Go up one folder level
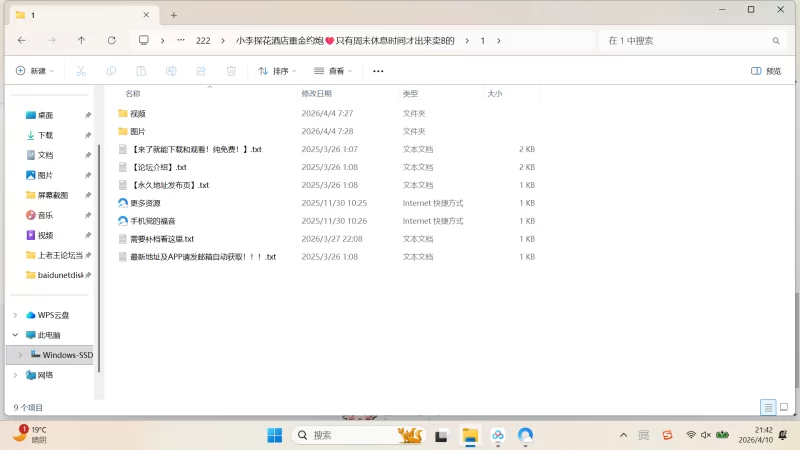This screenshot has width=800, height=450. point(81,41)
